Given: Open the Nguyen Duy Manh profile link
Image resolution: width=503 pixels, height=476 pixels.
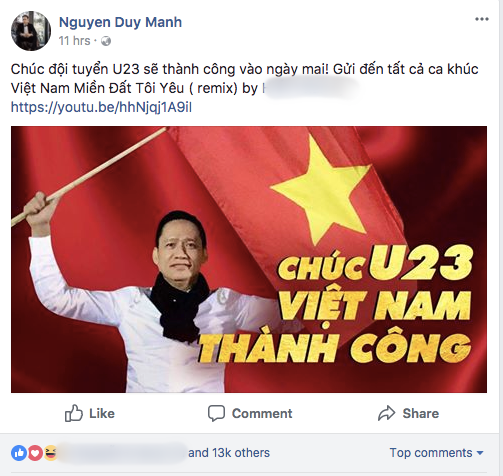Looking at the screenshot, I should (120, 22).
